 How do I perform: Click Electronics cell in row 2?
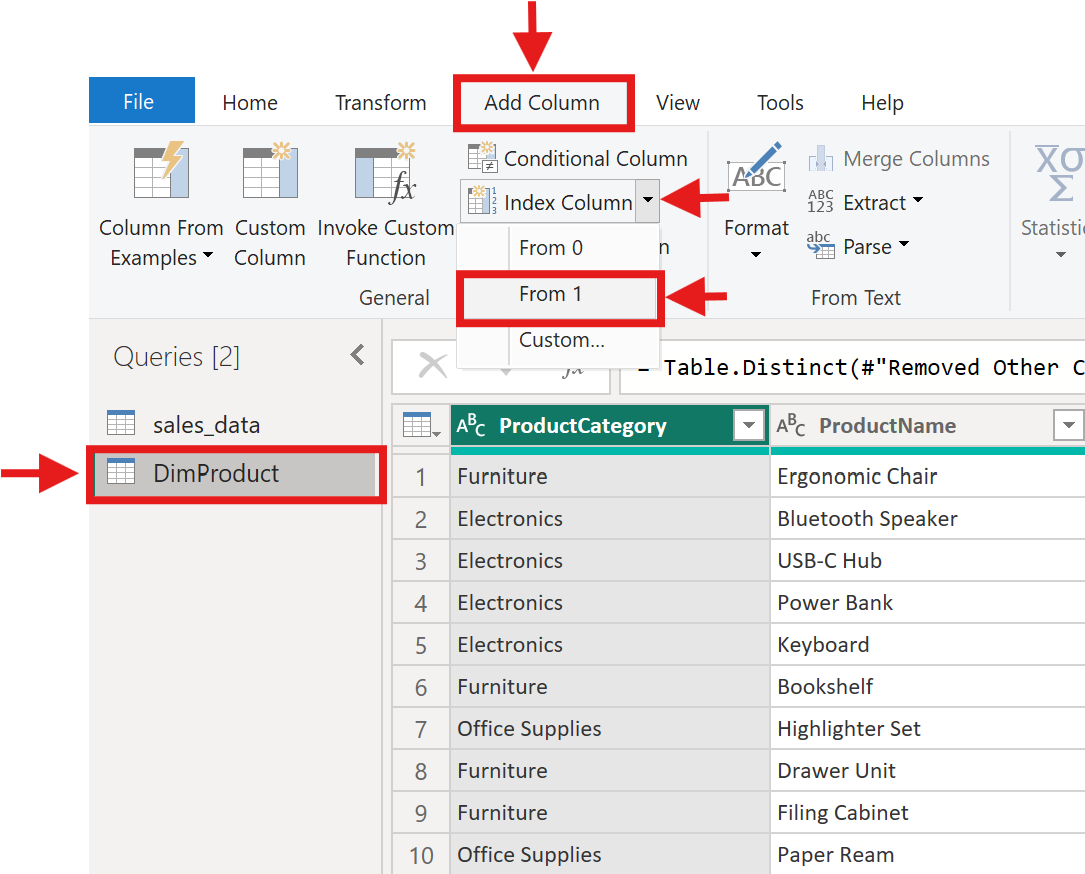pyautogui.click(x=609, y=519)
